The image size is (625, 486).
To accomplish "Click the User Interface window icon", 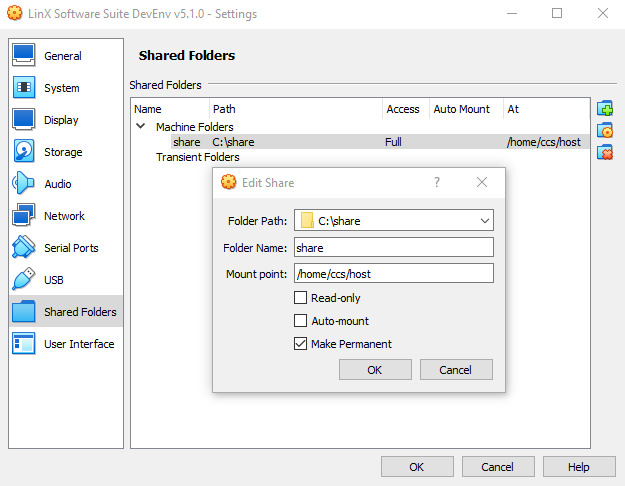I will tap(24, 343).
